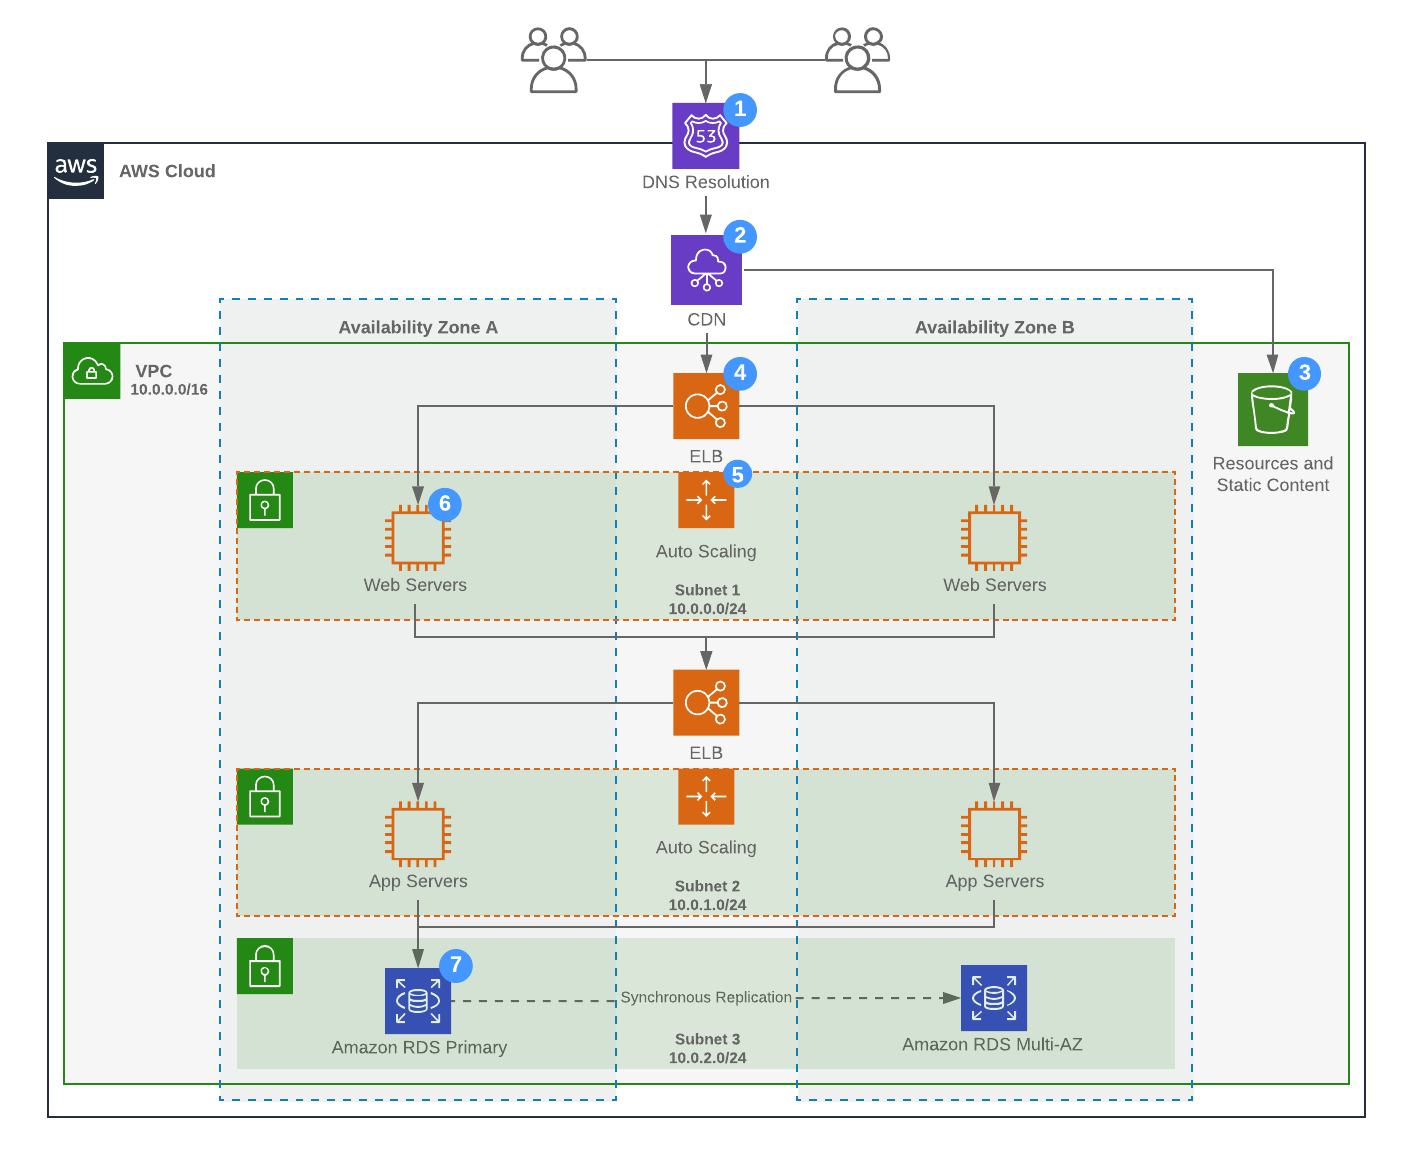This screenshot has width=1417, height=1164.
Task: Select the top ELB load balancer icon
Action: pyautogui.click(x=706, y=406)
